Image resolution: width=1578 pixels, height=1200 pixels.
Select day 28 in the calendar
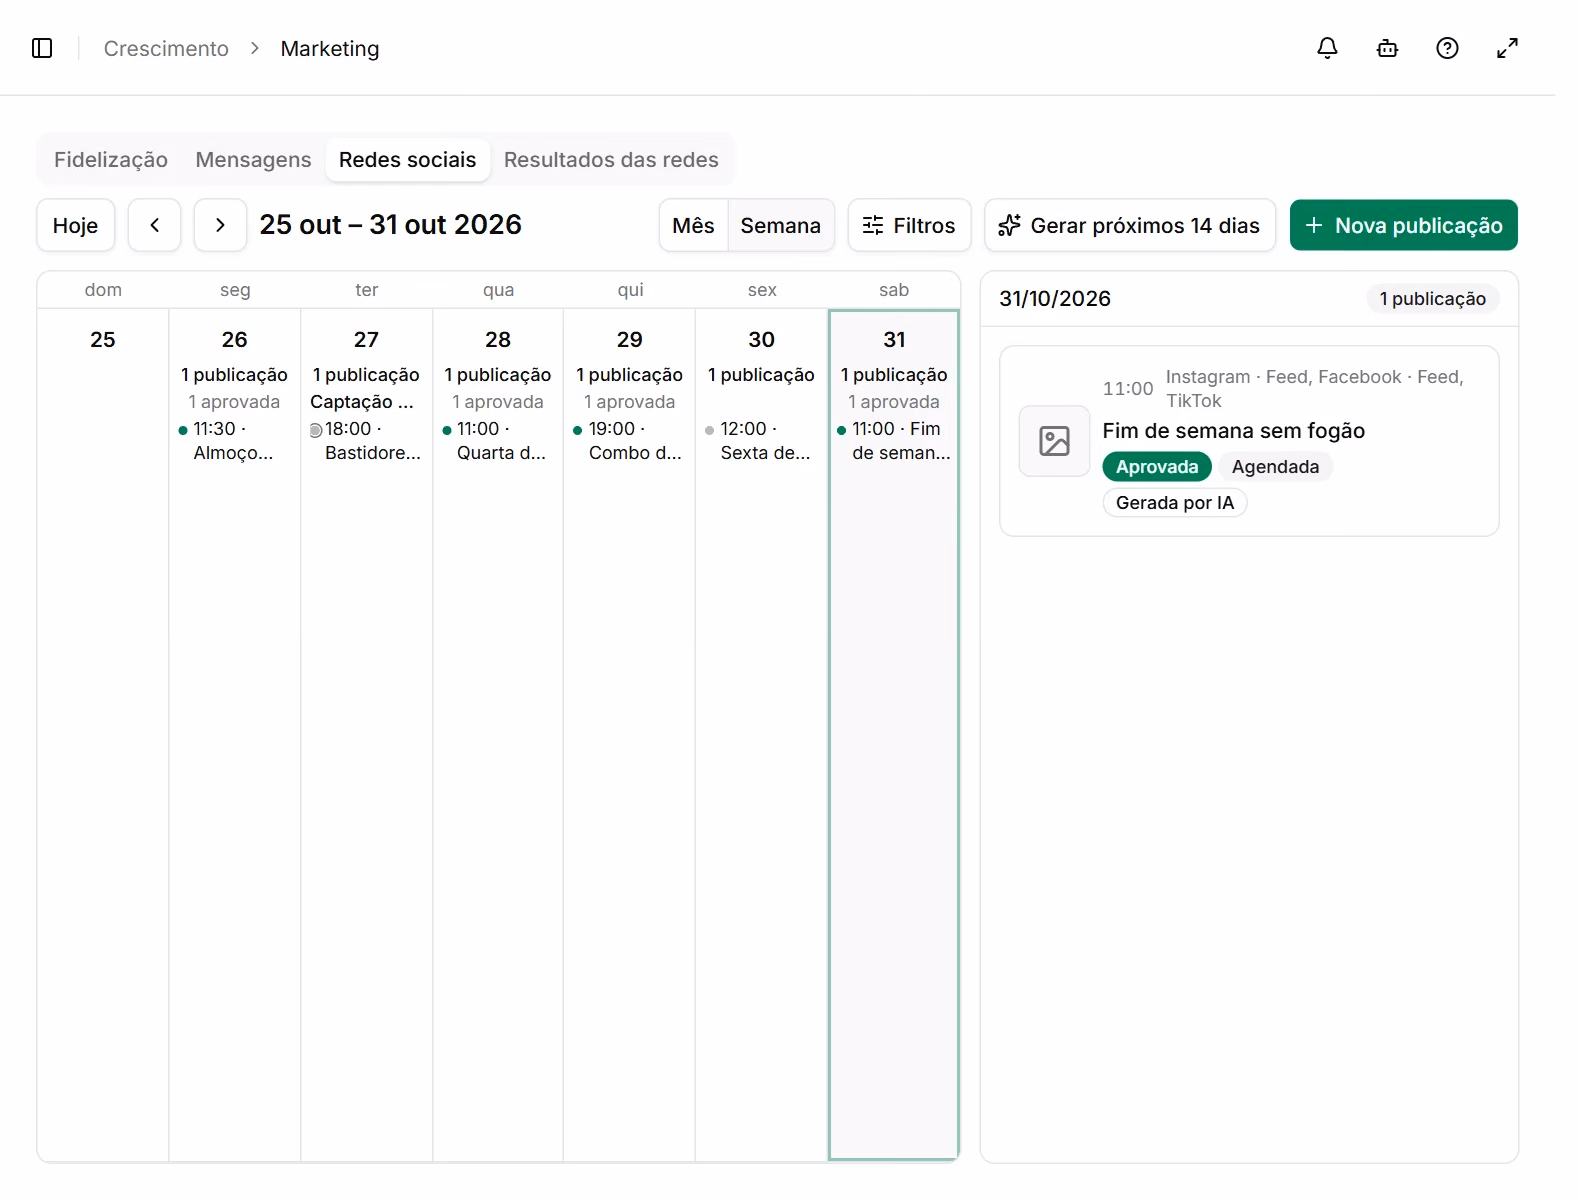498,734
